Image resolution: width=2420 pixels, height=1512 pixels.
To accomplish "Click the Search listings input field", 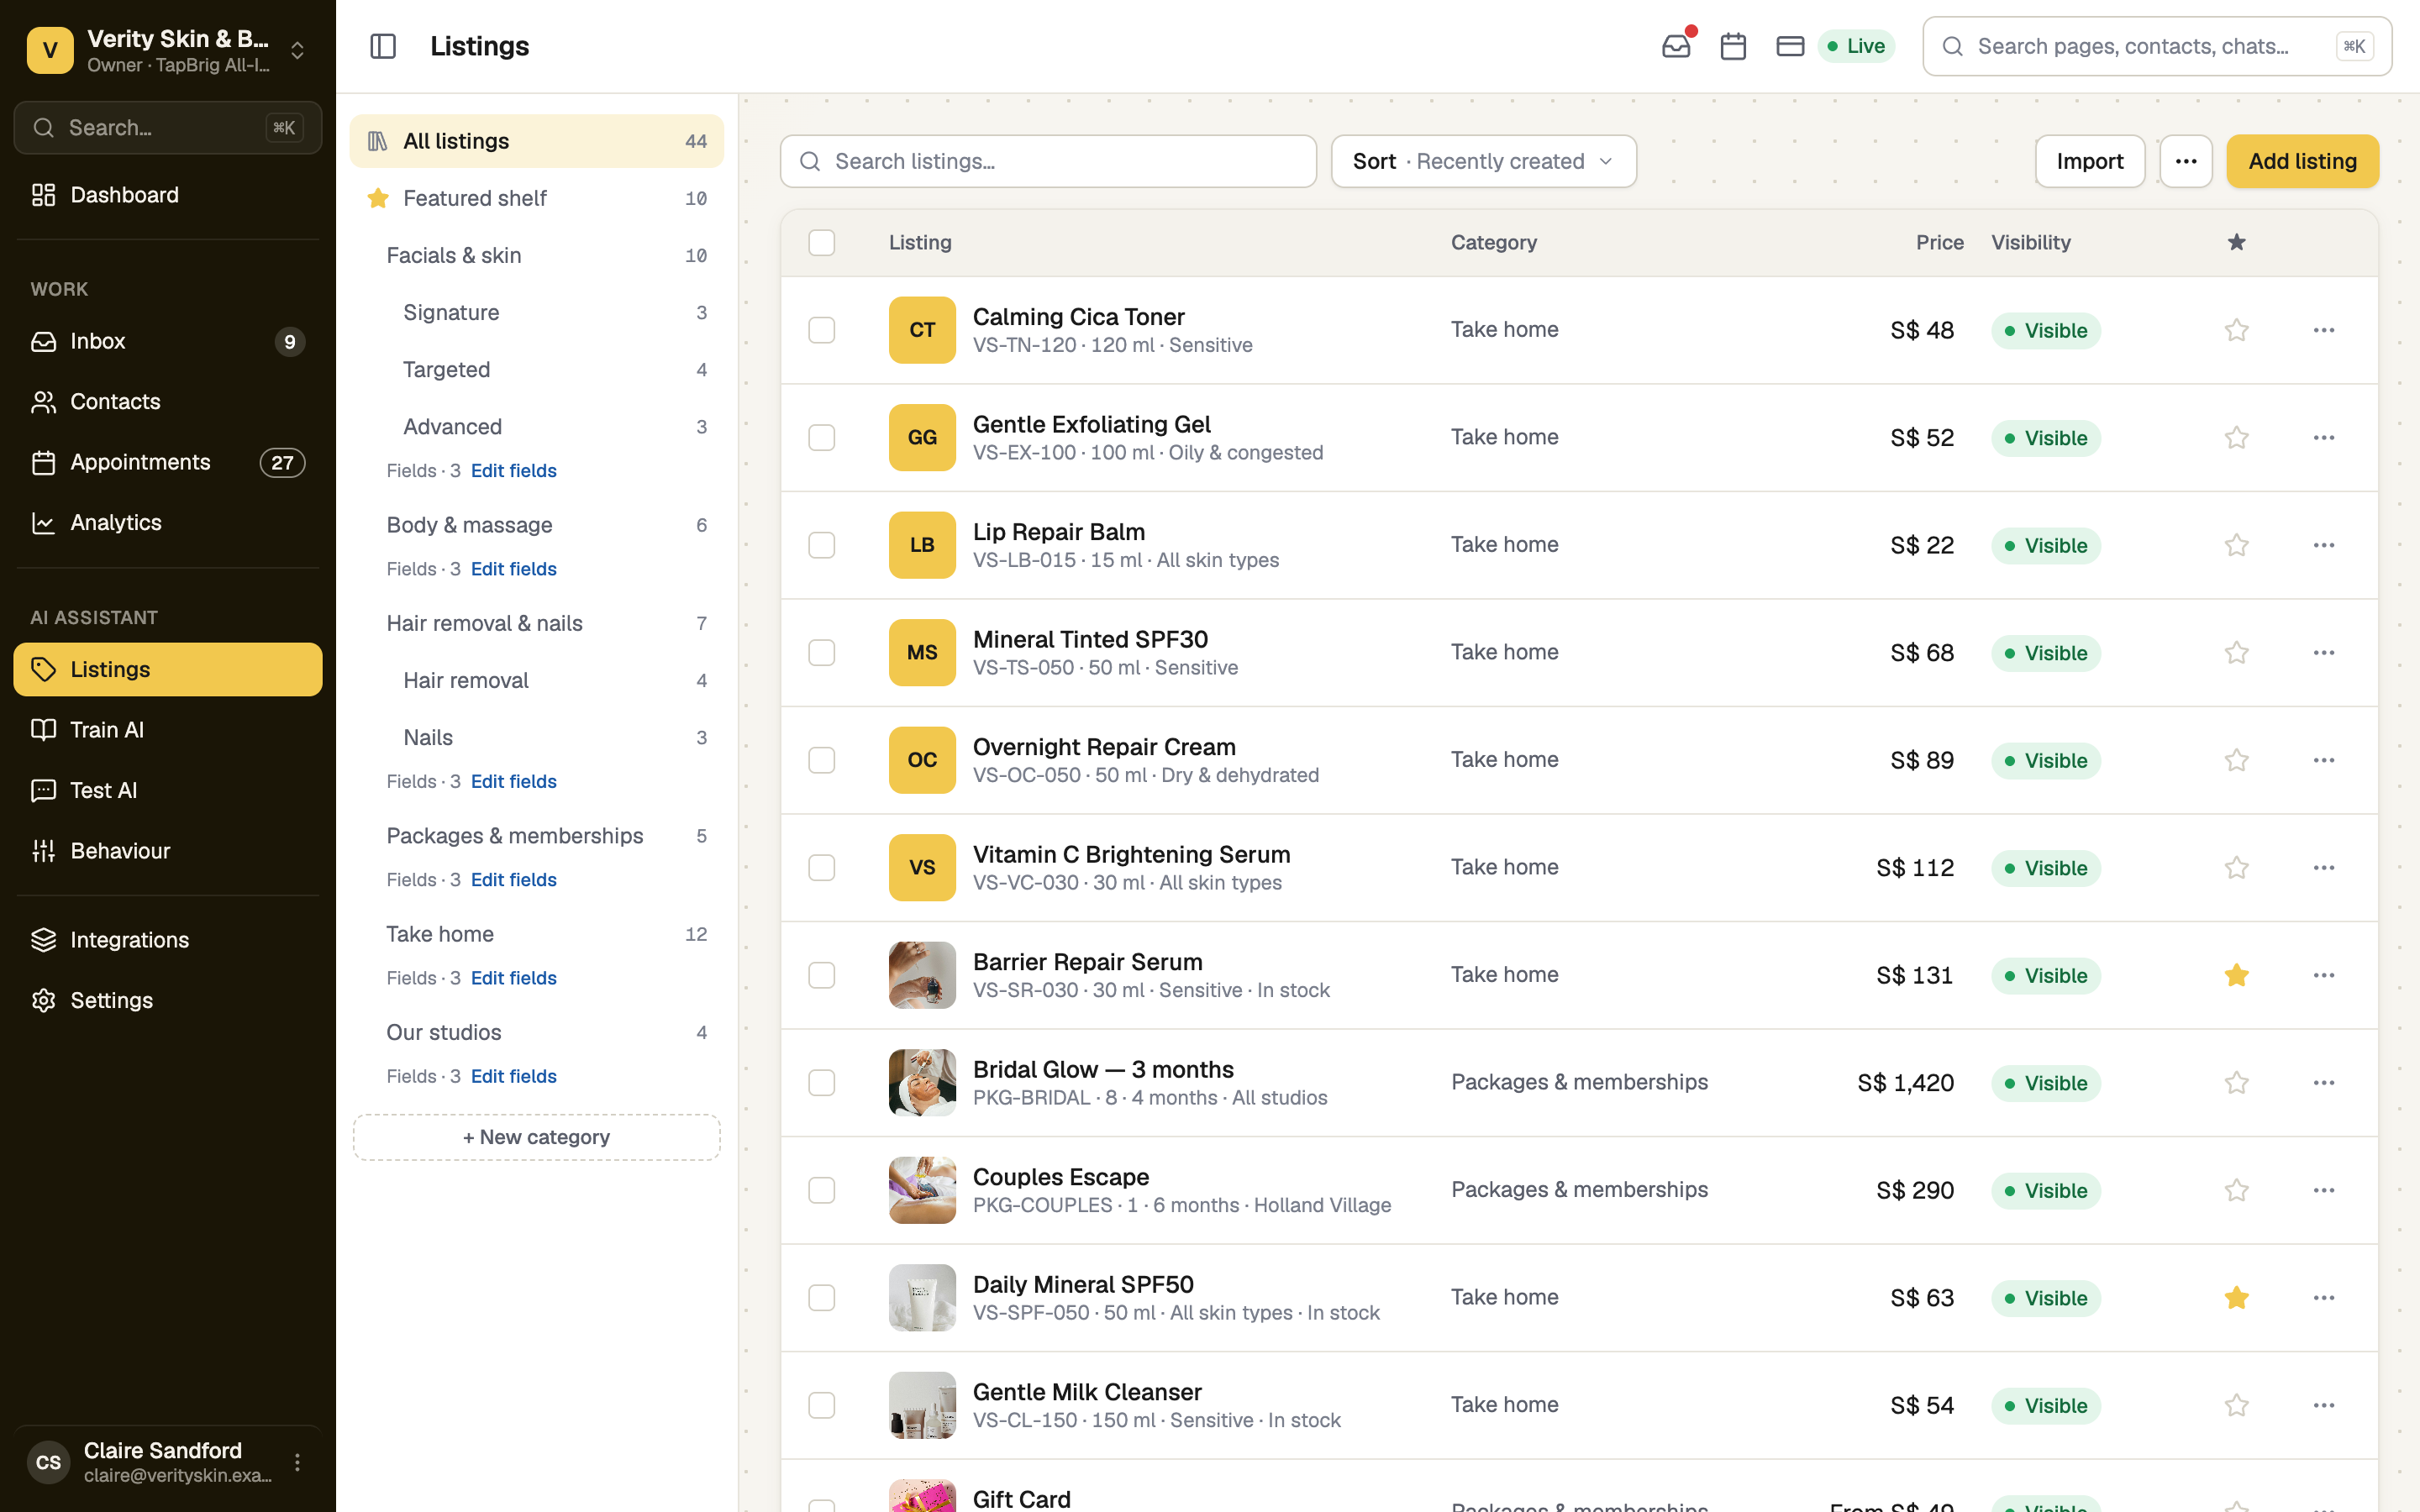I will pos(1048,161).
